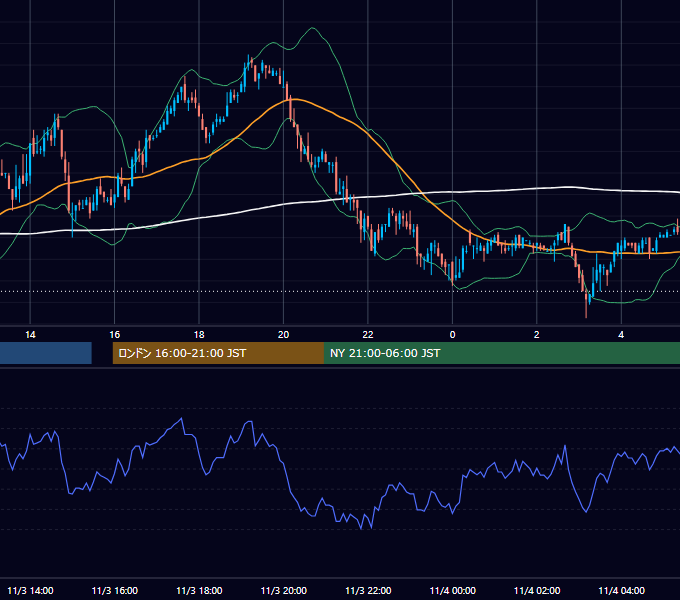Click the upper time axis label 18

pos(199,335)
